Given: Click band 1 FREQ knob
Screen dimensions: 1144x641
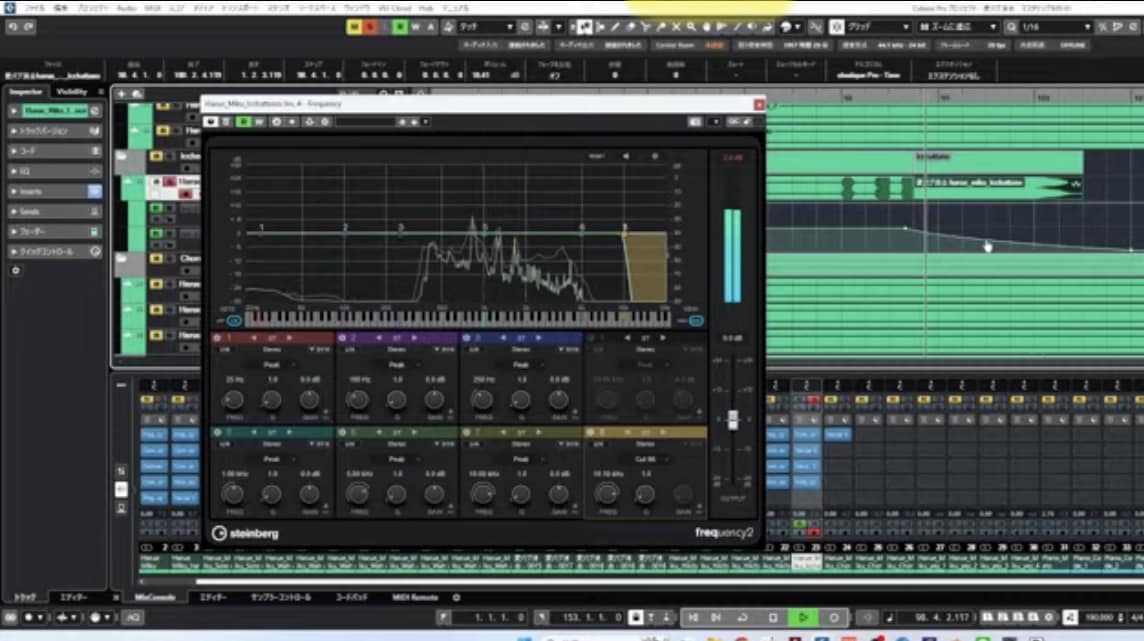Looking at the screenshot, I should pos(233,399).
